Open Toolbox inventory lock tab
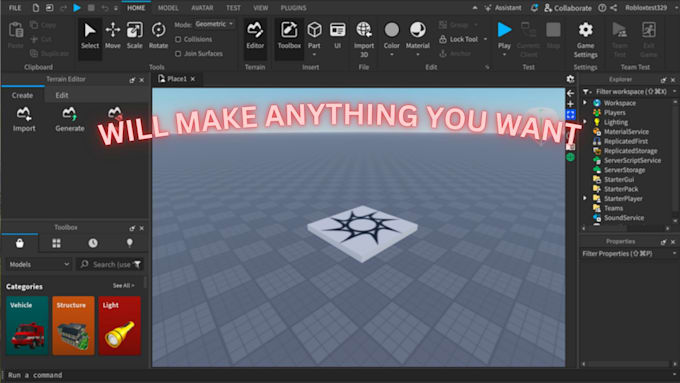Image resolution: width=680 pixels, height=383 pixels. [x=20, y=243]
